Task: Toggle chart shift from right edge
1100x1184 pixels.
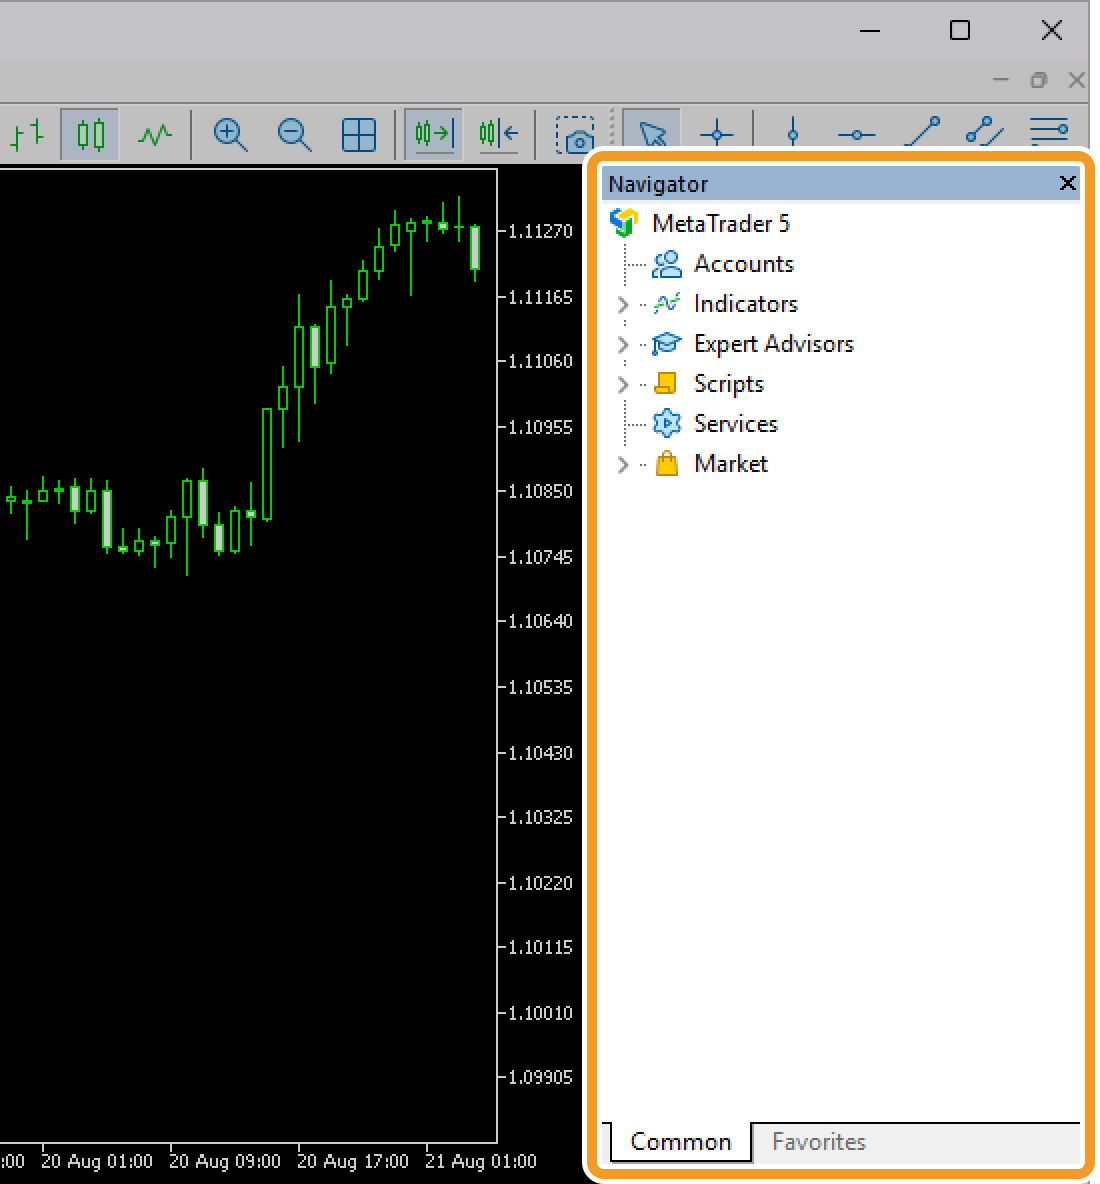Action: pyautogui.click(x=498, y=134)
